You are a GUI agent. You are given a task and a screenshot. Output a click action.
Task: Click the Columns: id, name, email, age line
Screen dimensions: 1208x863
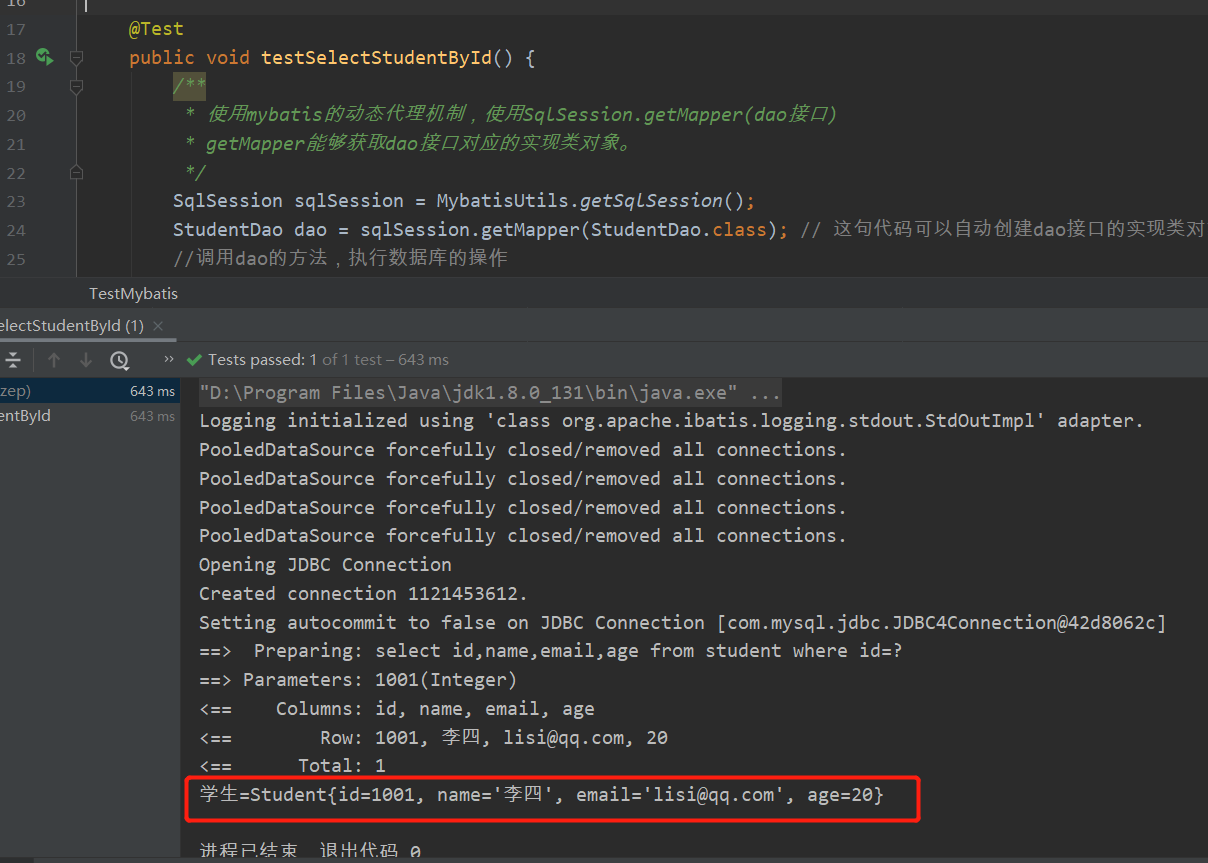tap(397, 709)
